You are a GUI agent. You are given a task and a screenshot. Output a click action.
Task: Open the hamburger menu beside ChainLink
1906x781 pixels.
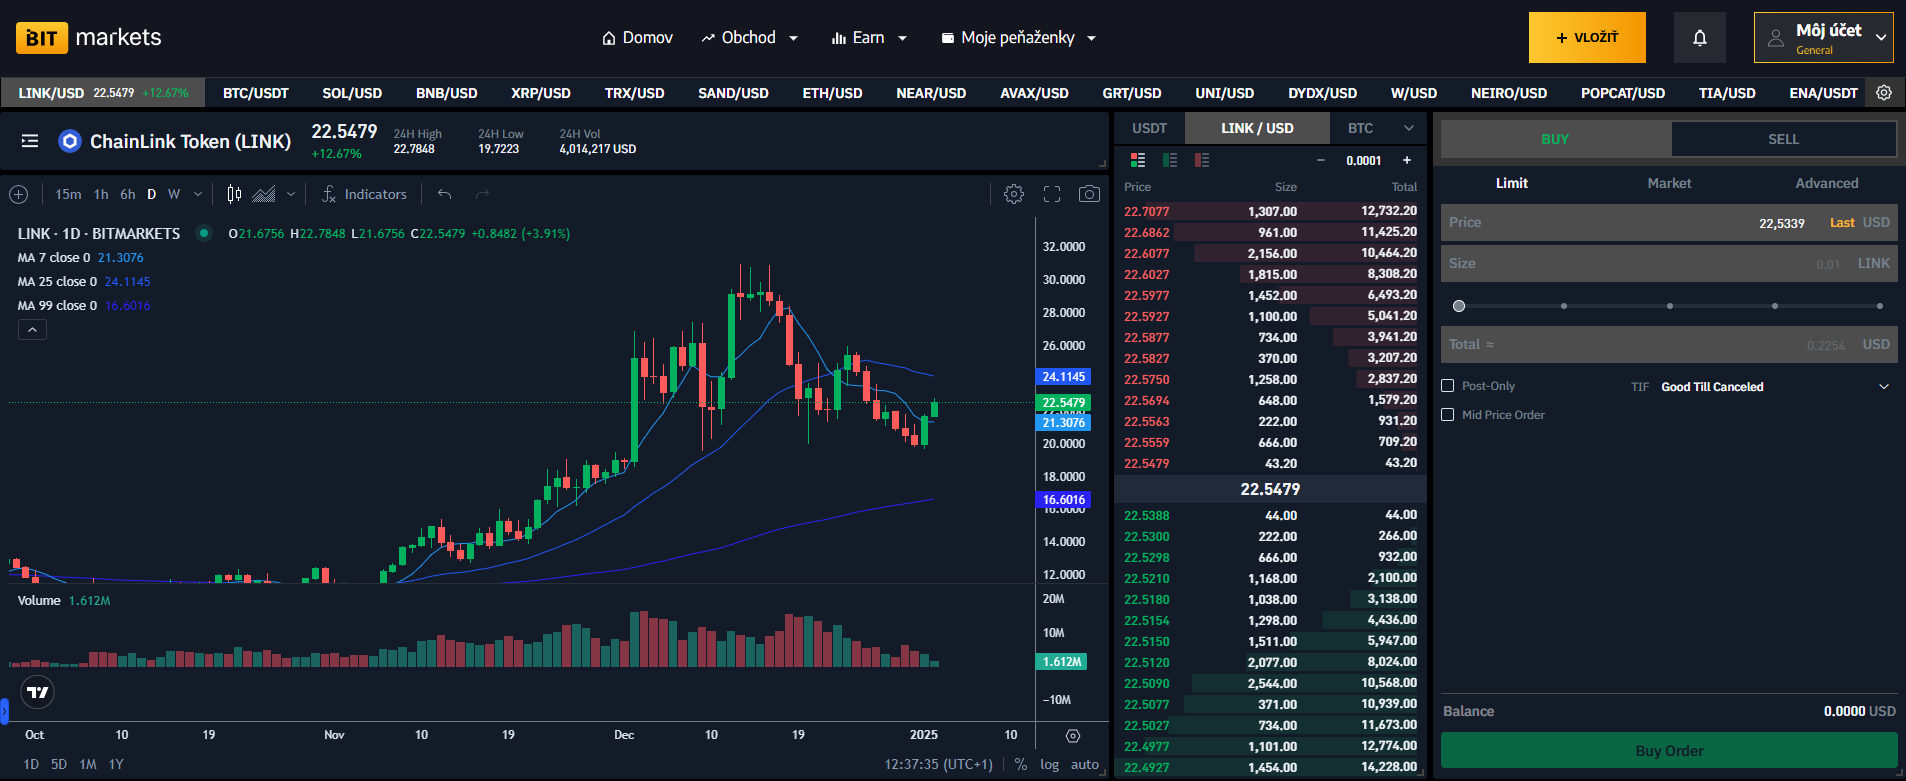click(30, 141)
